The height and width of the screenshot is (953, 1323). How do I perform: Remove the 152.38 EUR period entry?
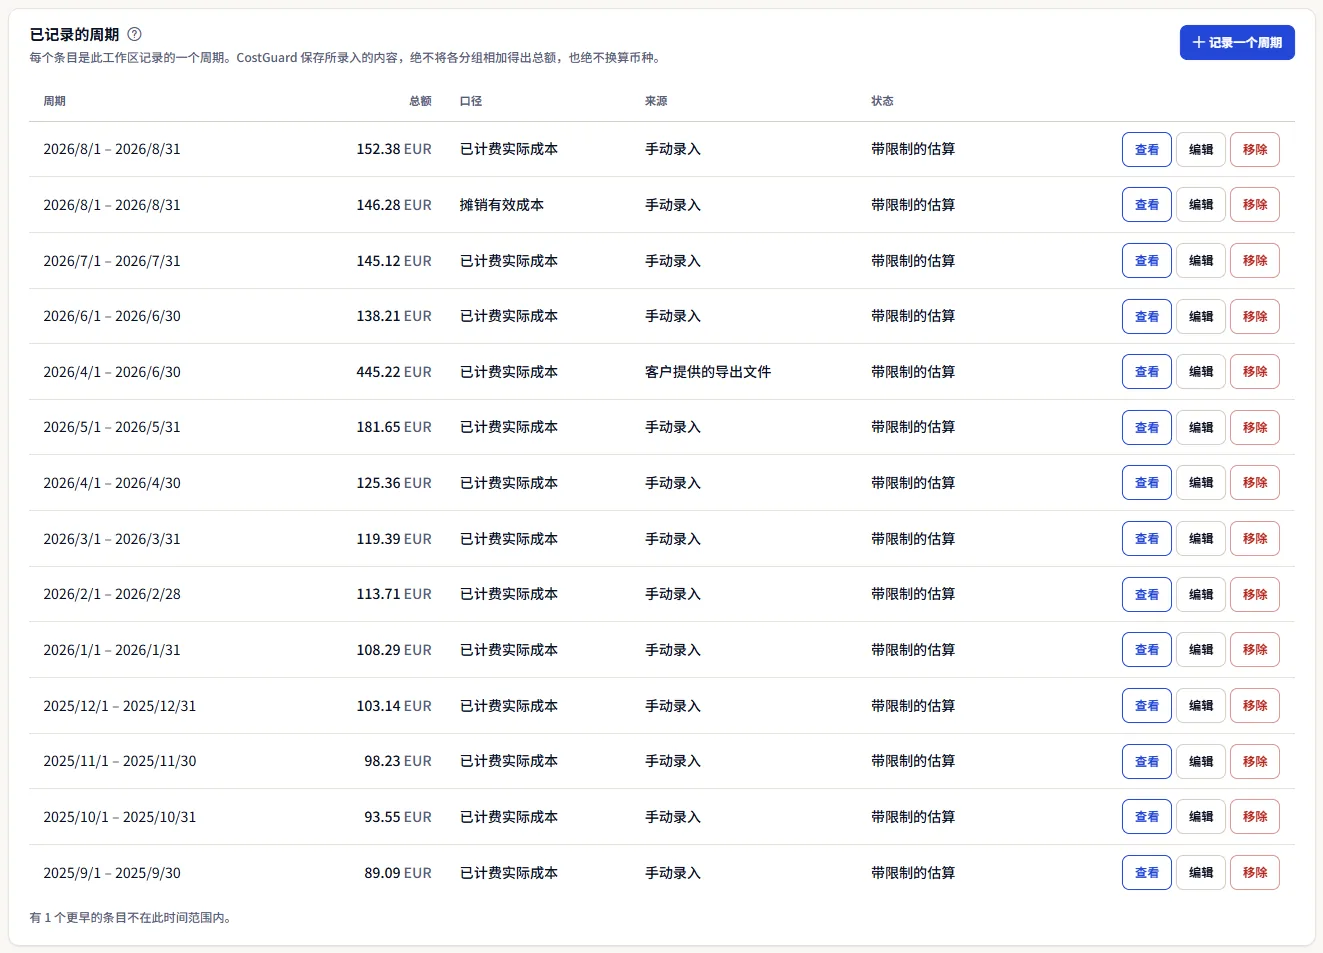click(1255, 150)
